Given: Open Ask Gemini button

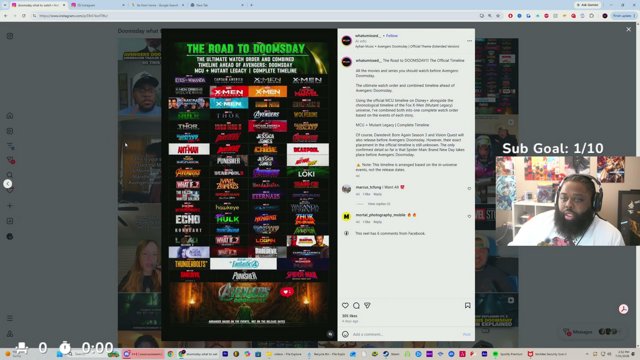Looking at the screenshot, I should (x=588, y=5).
